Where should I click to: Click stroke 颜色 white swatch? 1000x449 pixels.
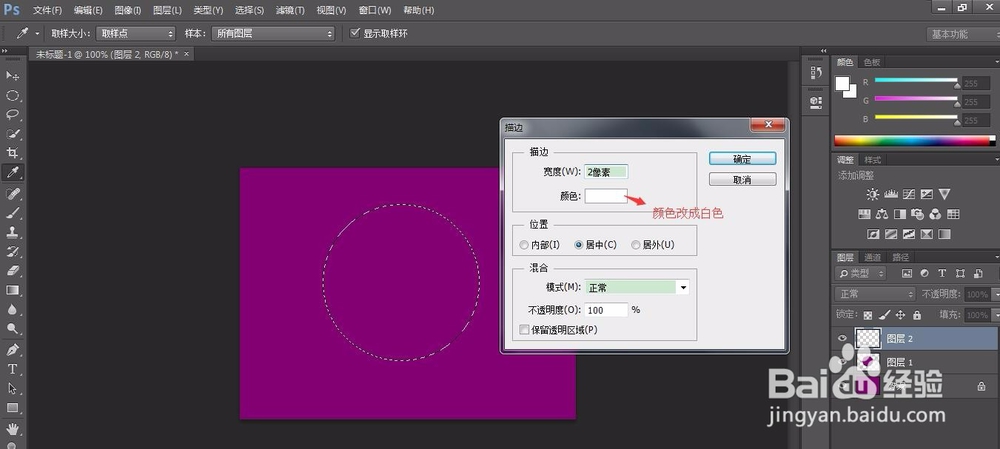click(607, 196)
